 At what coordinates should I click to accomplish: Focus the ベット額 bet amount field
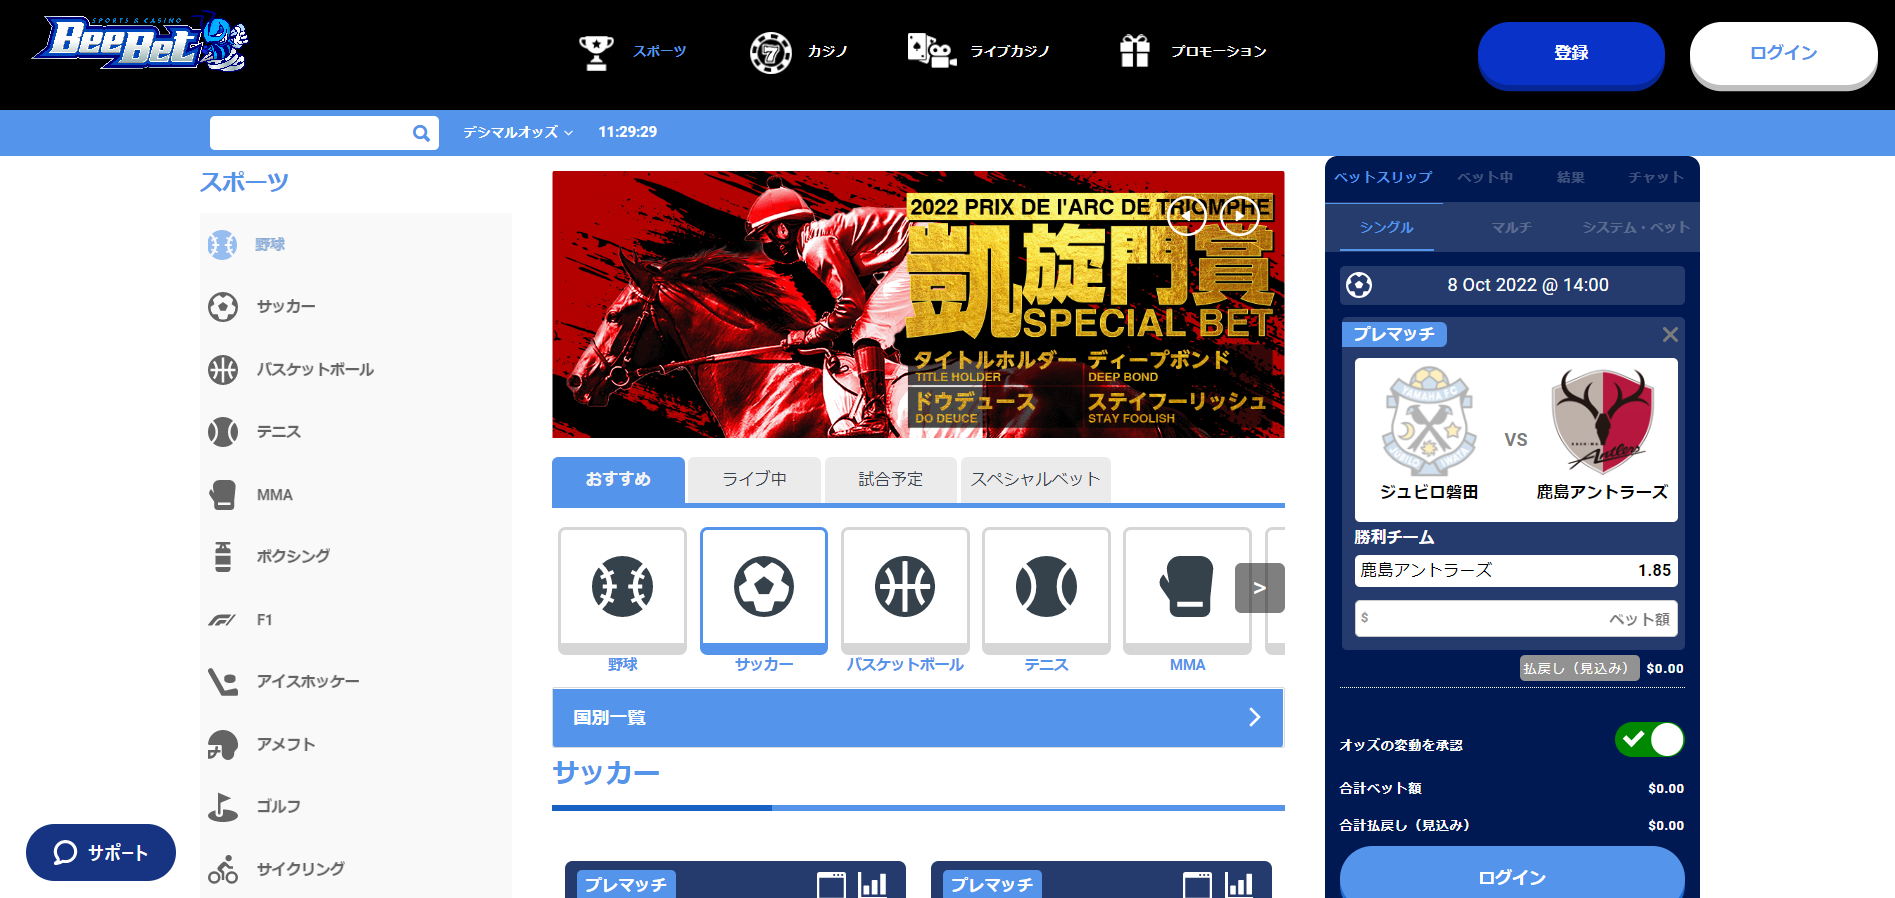(1516, 619)
